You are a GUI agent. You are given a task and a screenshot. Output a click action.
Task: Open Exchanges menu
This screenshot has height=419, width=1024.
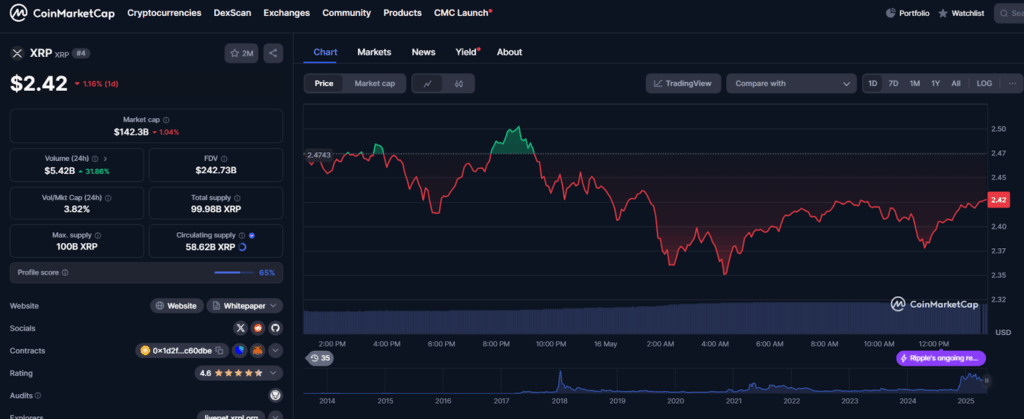coord(287,13)
